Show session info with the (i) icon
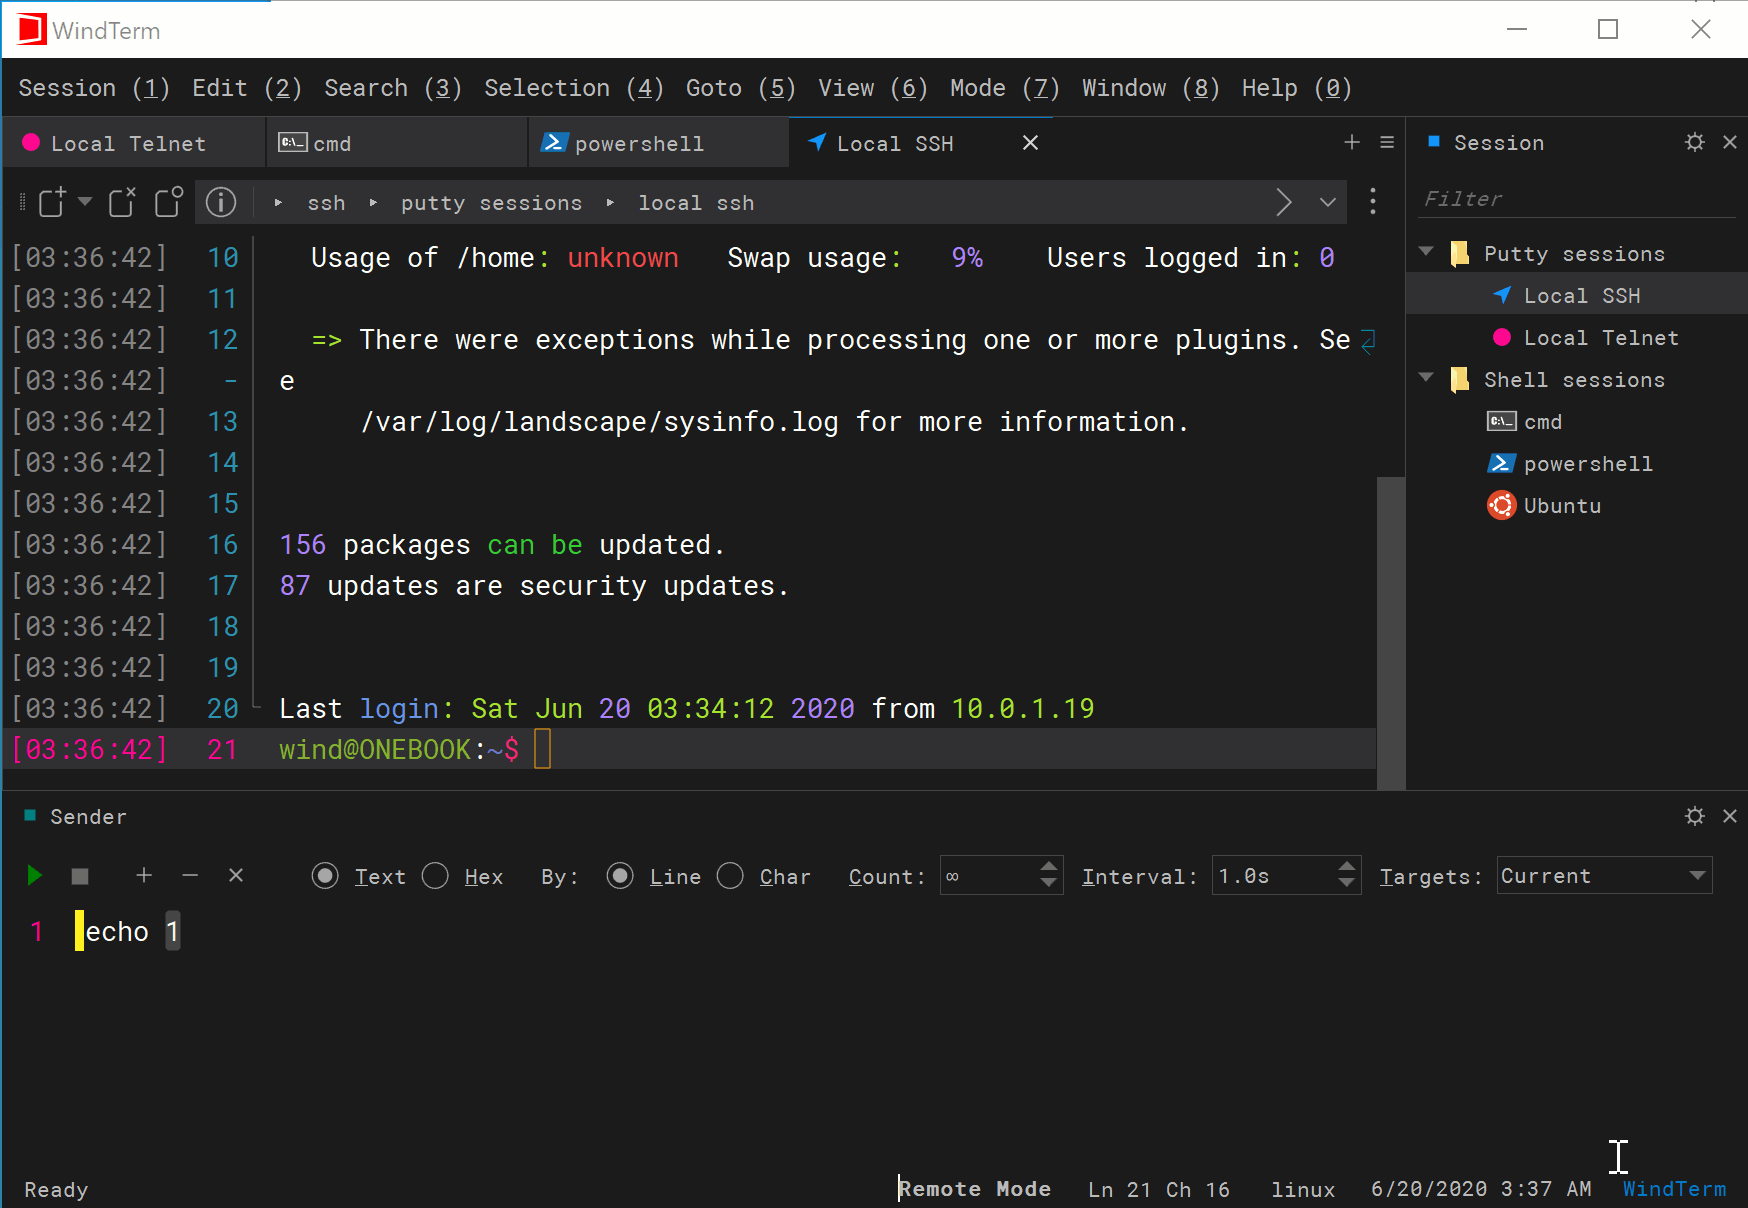The height and width of the screenshot is (1208, 1748). 221,202
